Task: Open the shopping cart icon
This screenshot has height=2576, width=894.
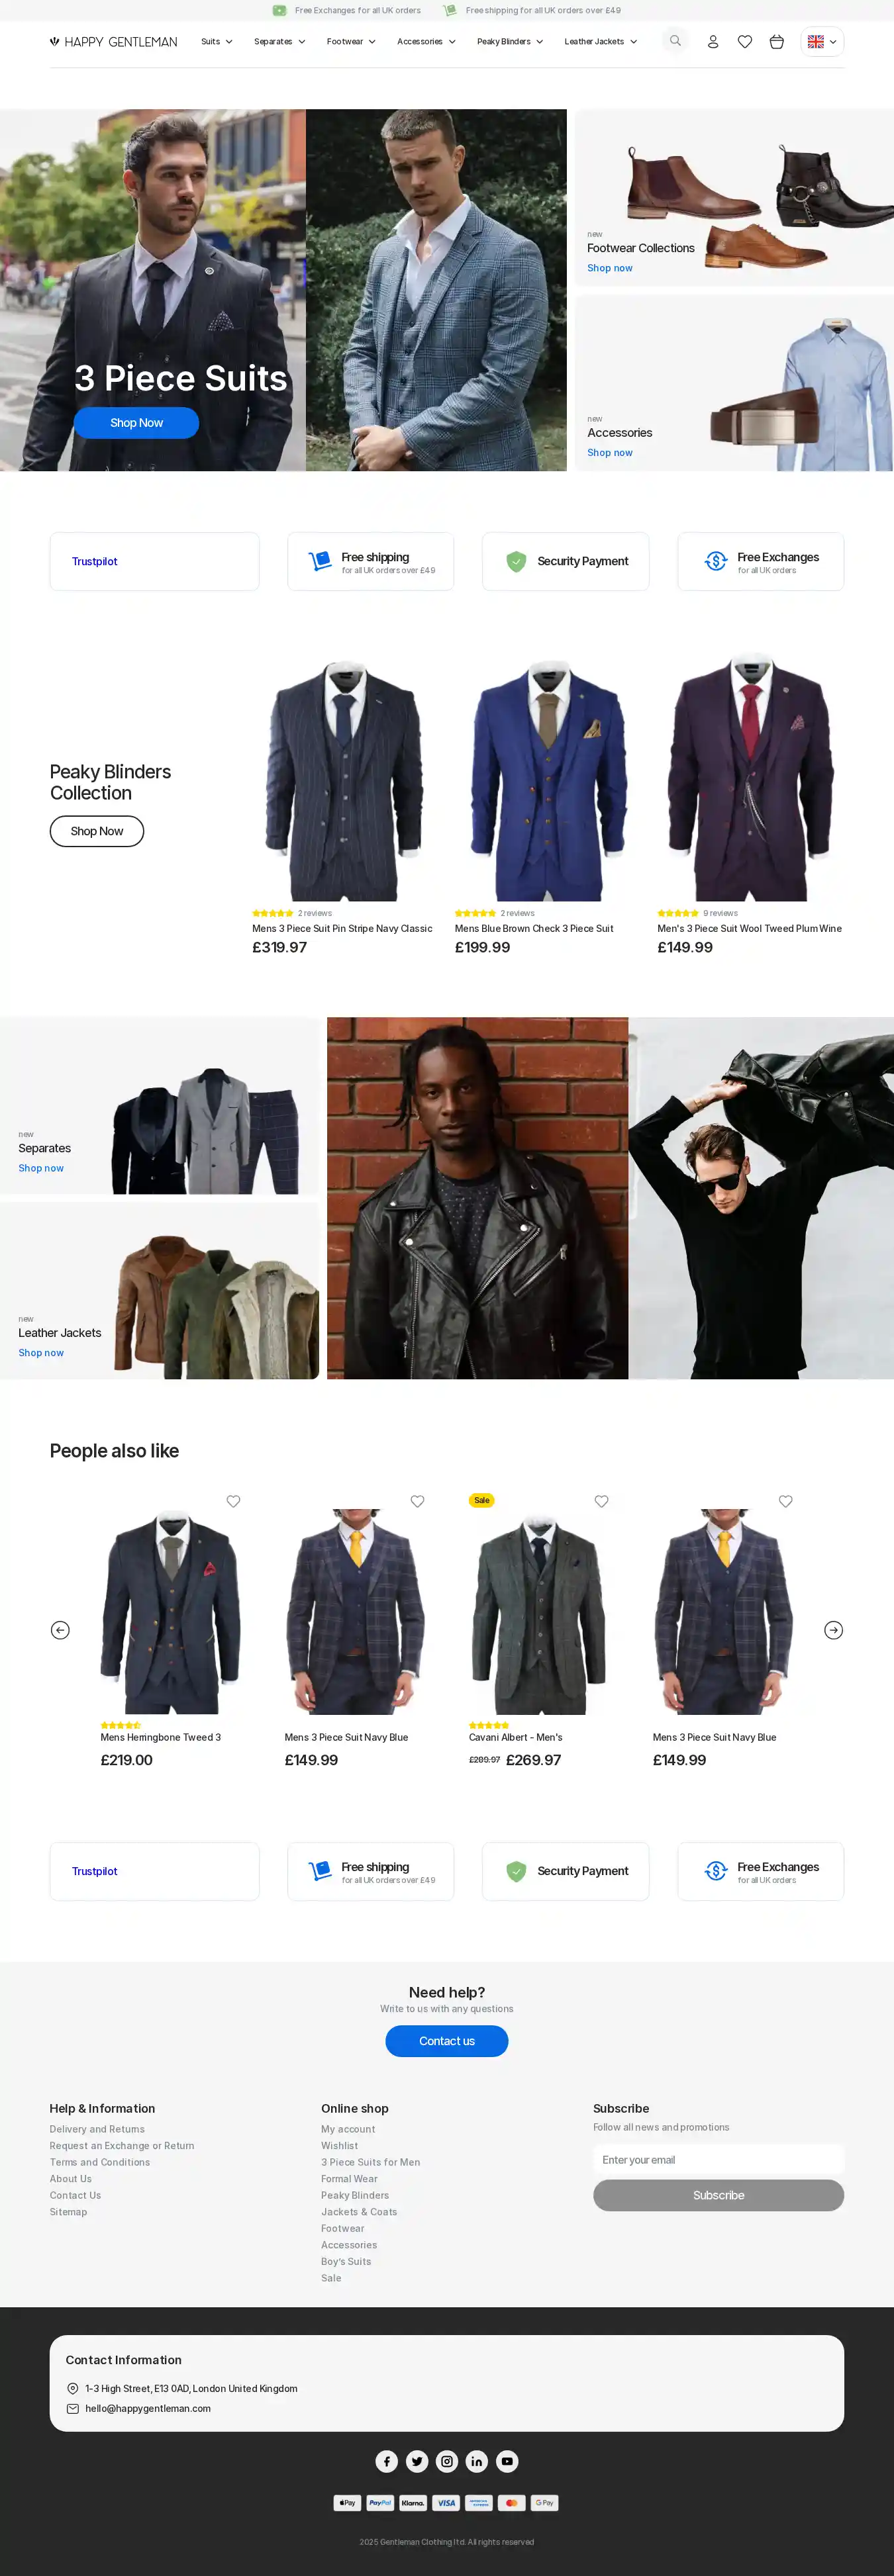Action: click(777, 42)
